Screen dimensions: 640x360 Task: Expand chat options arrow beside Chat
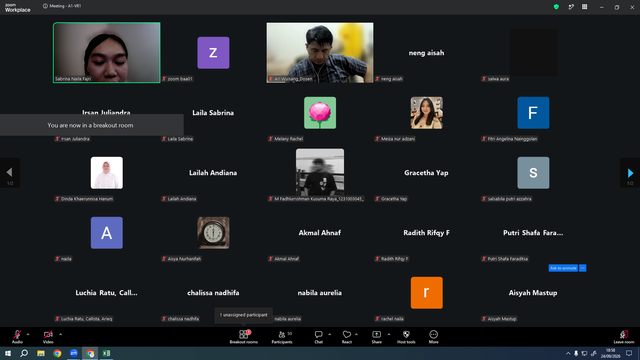(329, 334)
